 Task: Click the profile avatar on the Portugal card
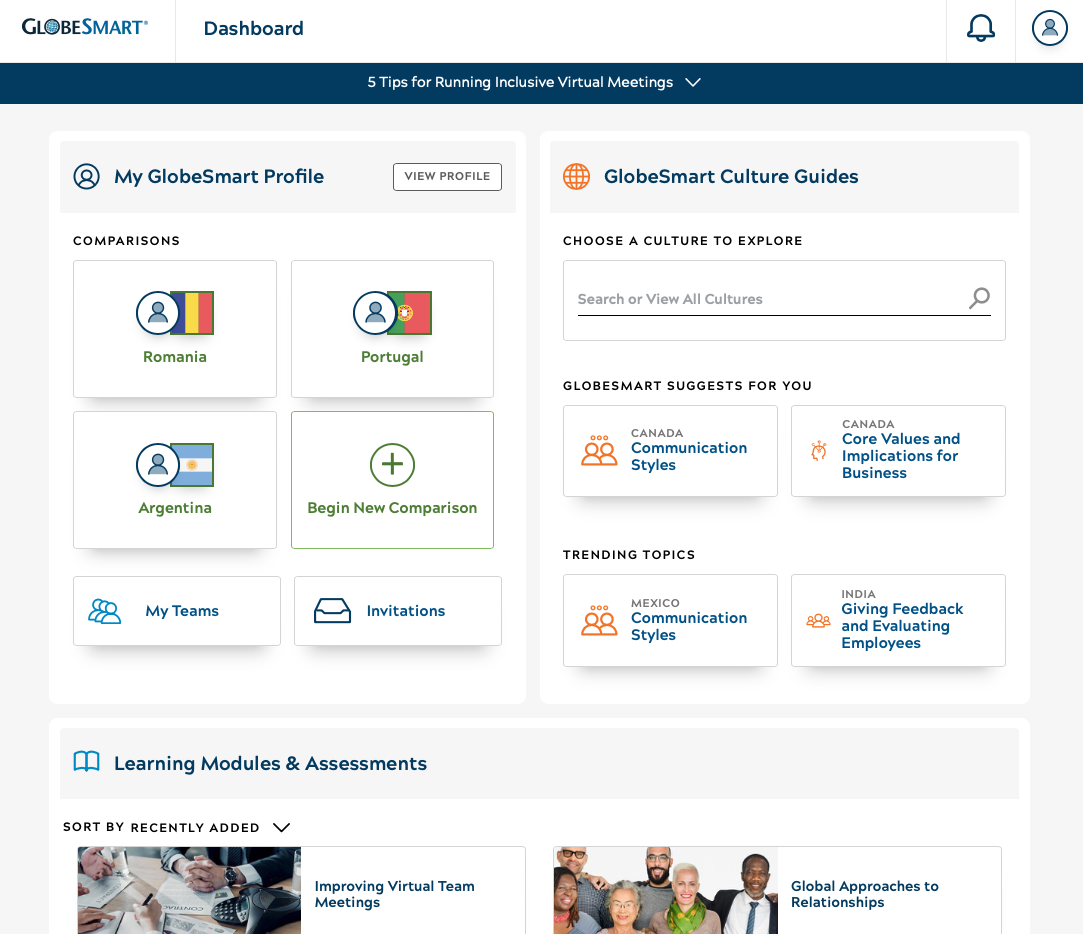click(x=375, y=313)
